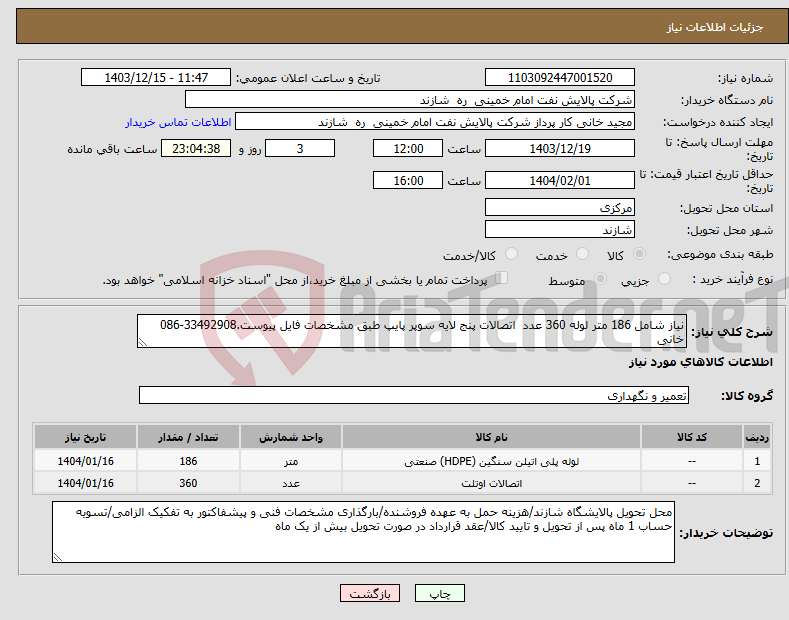Image resolution: width=789 pixels, height=620 pixels.
Task: Click the بازگشت (back) button
Action: (x=370, y=594)
